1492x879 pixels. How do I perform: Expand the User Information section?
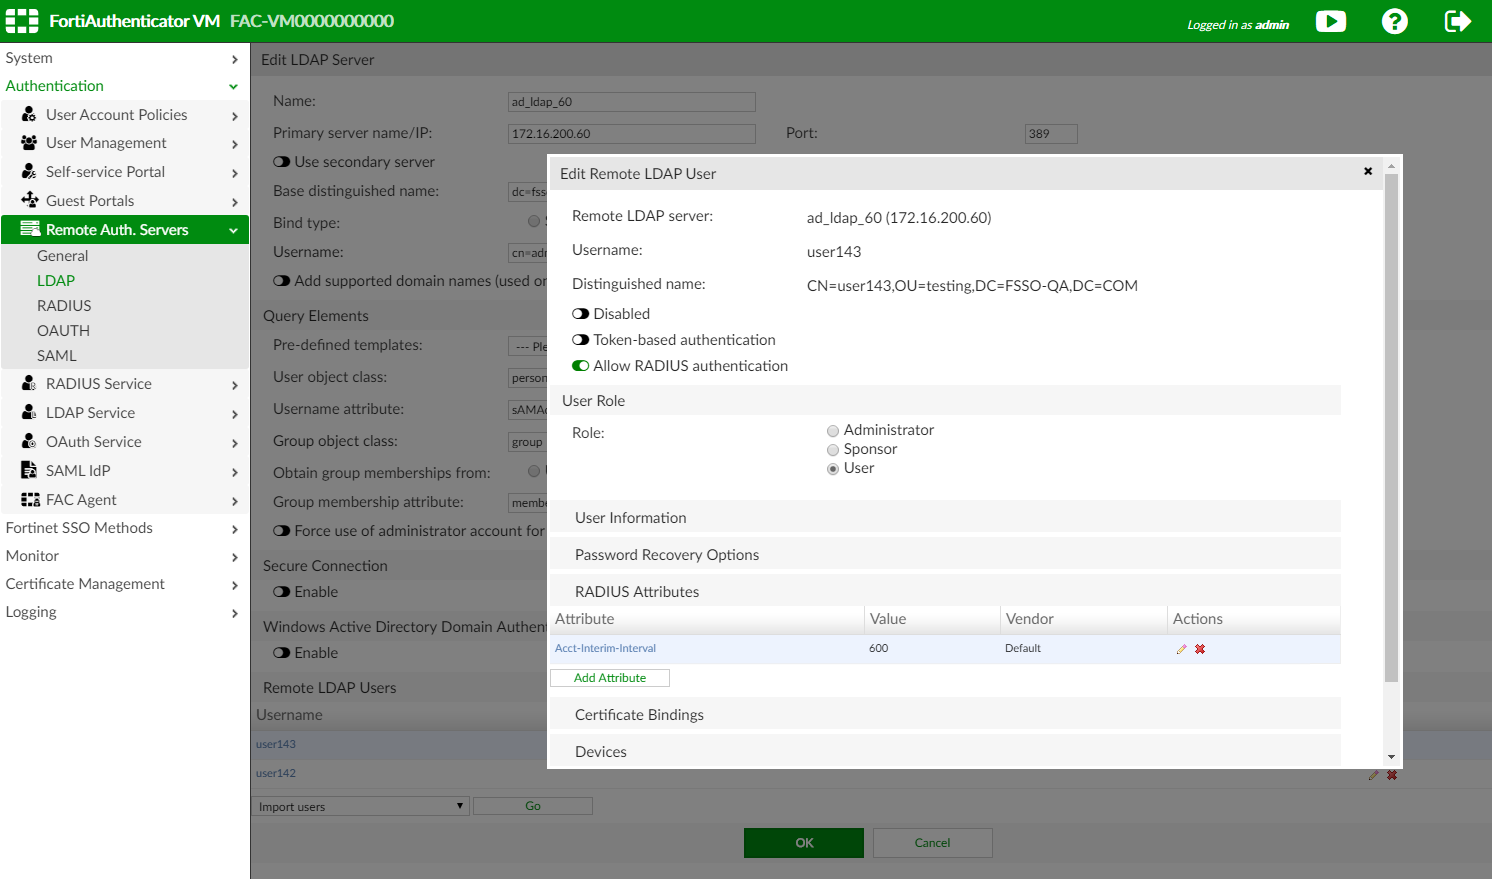click(631, 518)
